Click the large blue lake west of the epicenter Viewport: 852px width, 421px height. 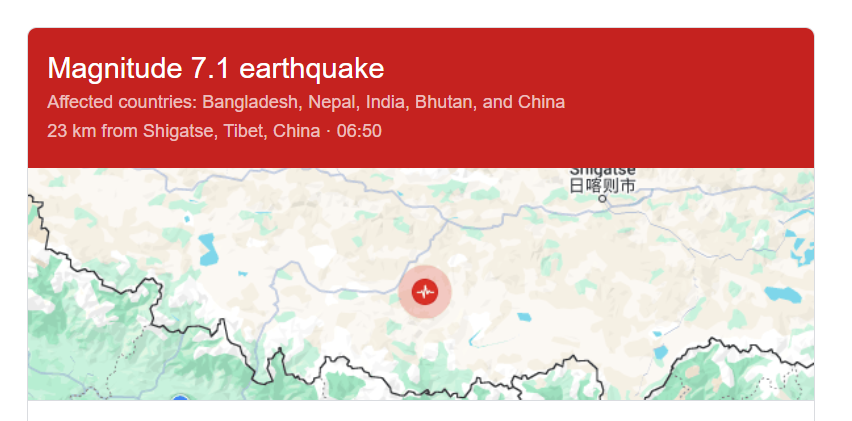[x=209, y=249]
